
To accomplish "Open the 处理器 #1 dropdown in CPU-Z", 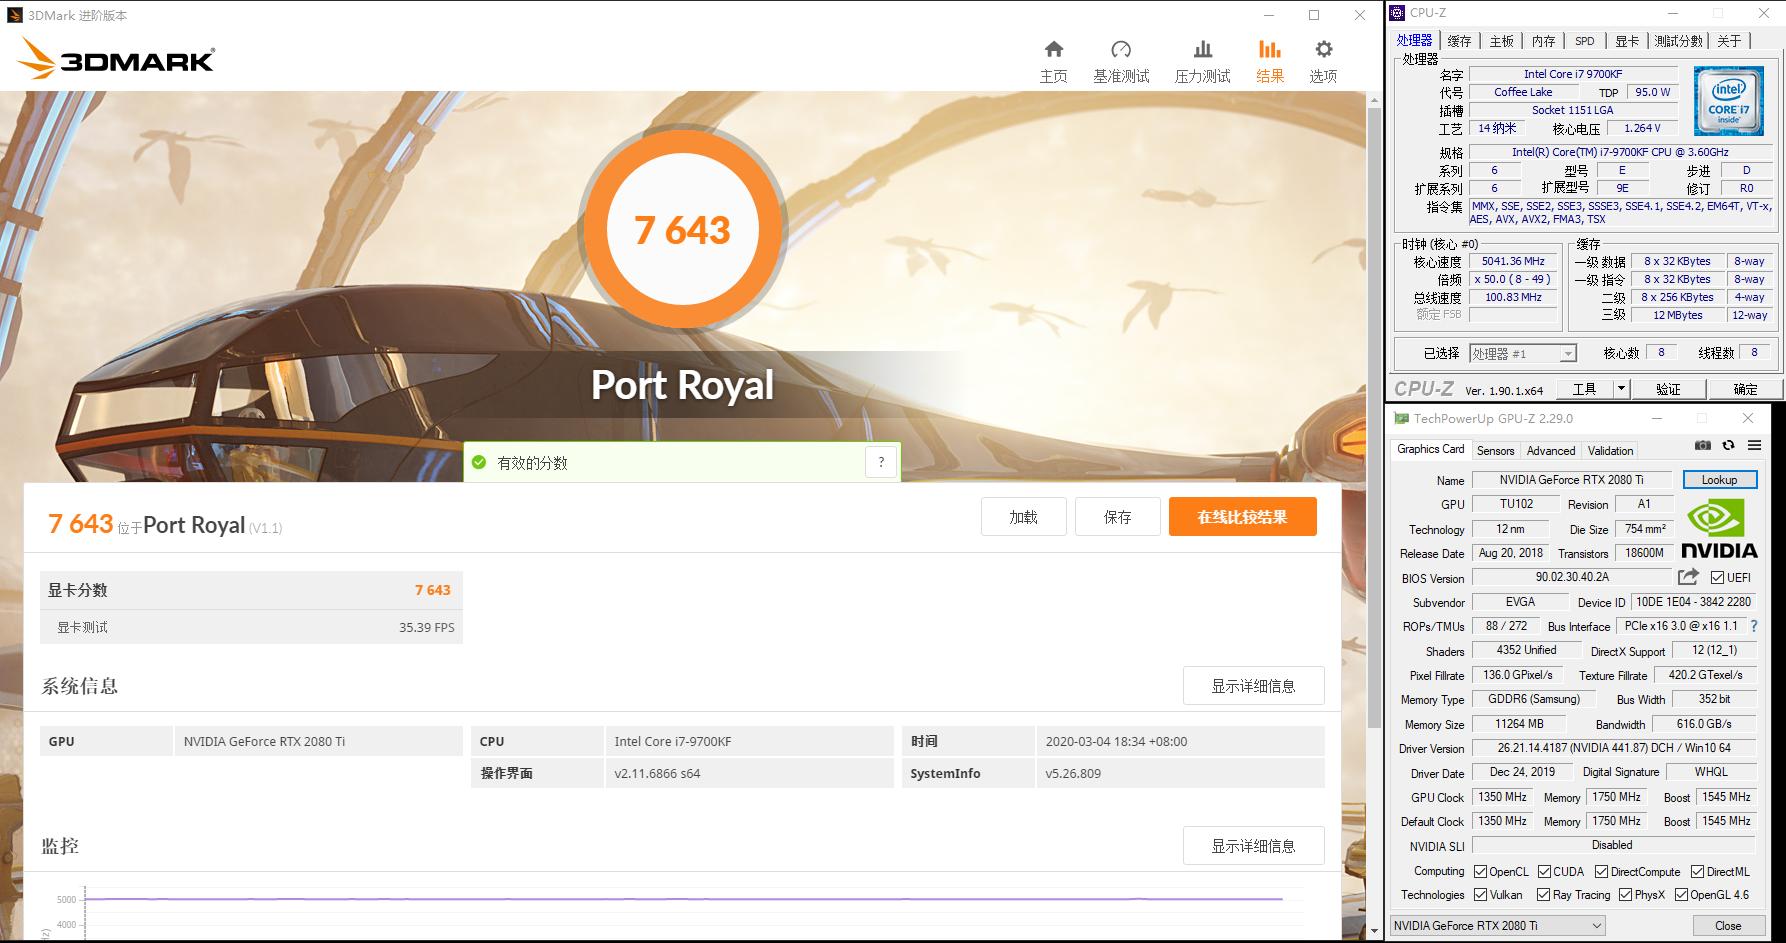I will (1523, 353).
